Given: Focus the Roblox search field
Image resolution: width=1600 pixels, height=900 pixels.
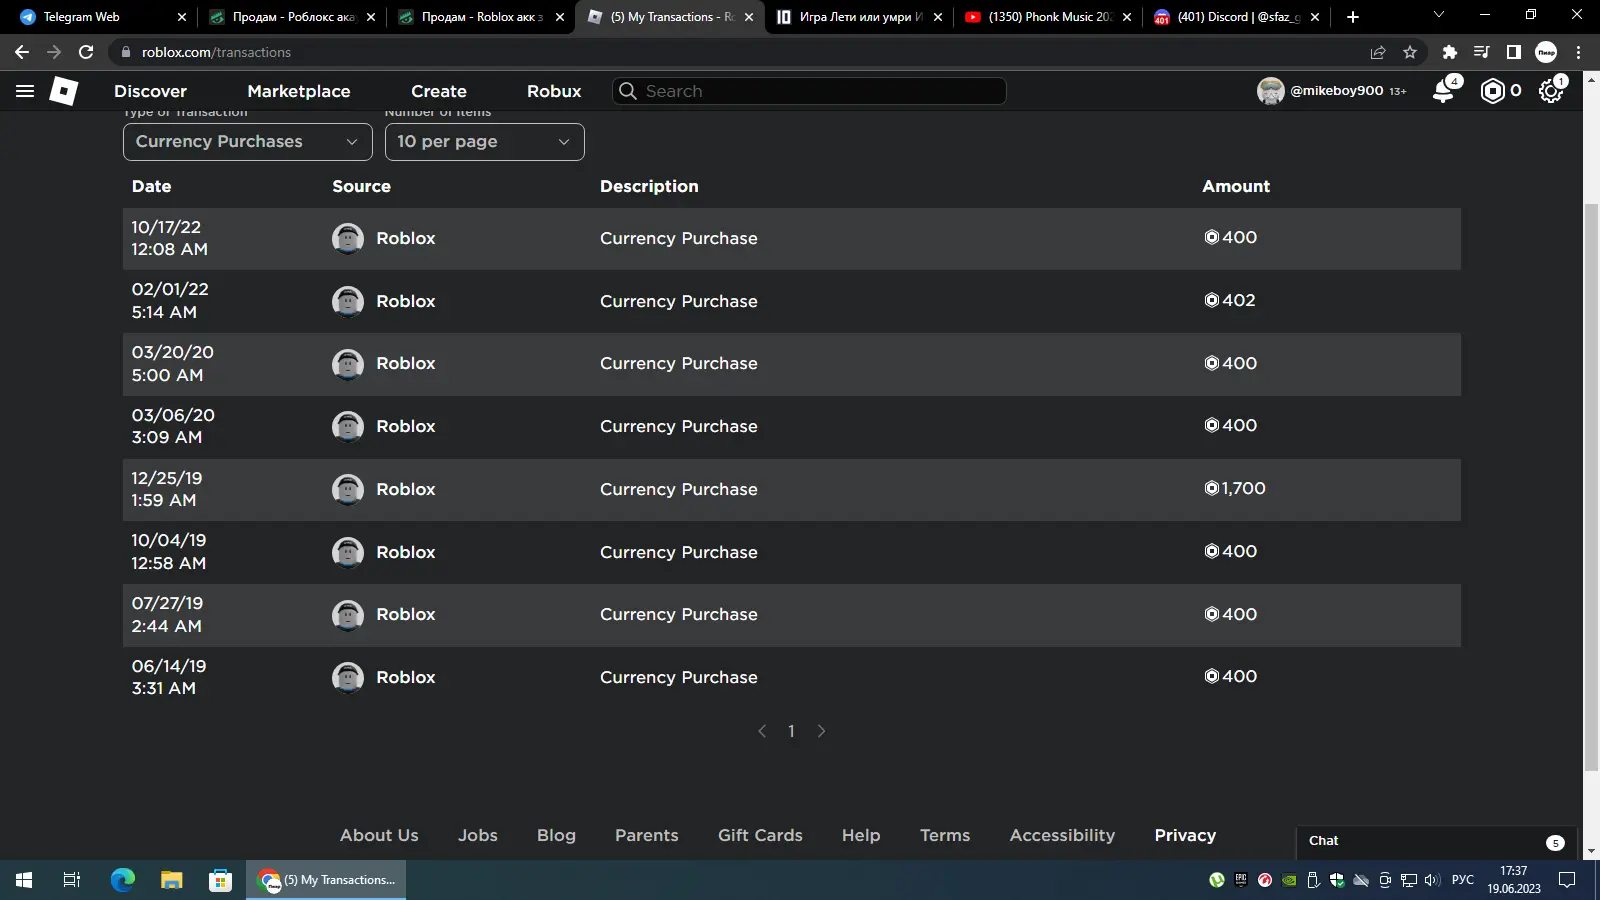Looking at the screenshot, I should click(809, 91).
